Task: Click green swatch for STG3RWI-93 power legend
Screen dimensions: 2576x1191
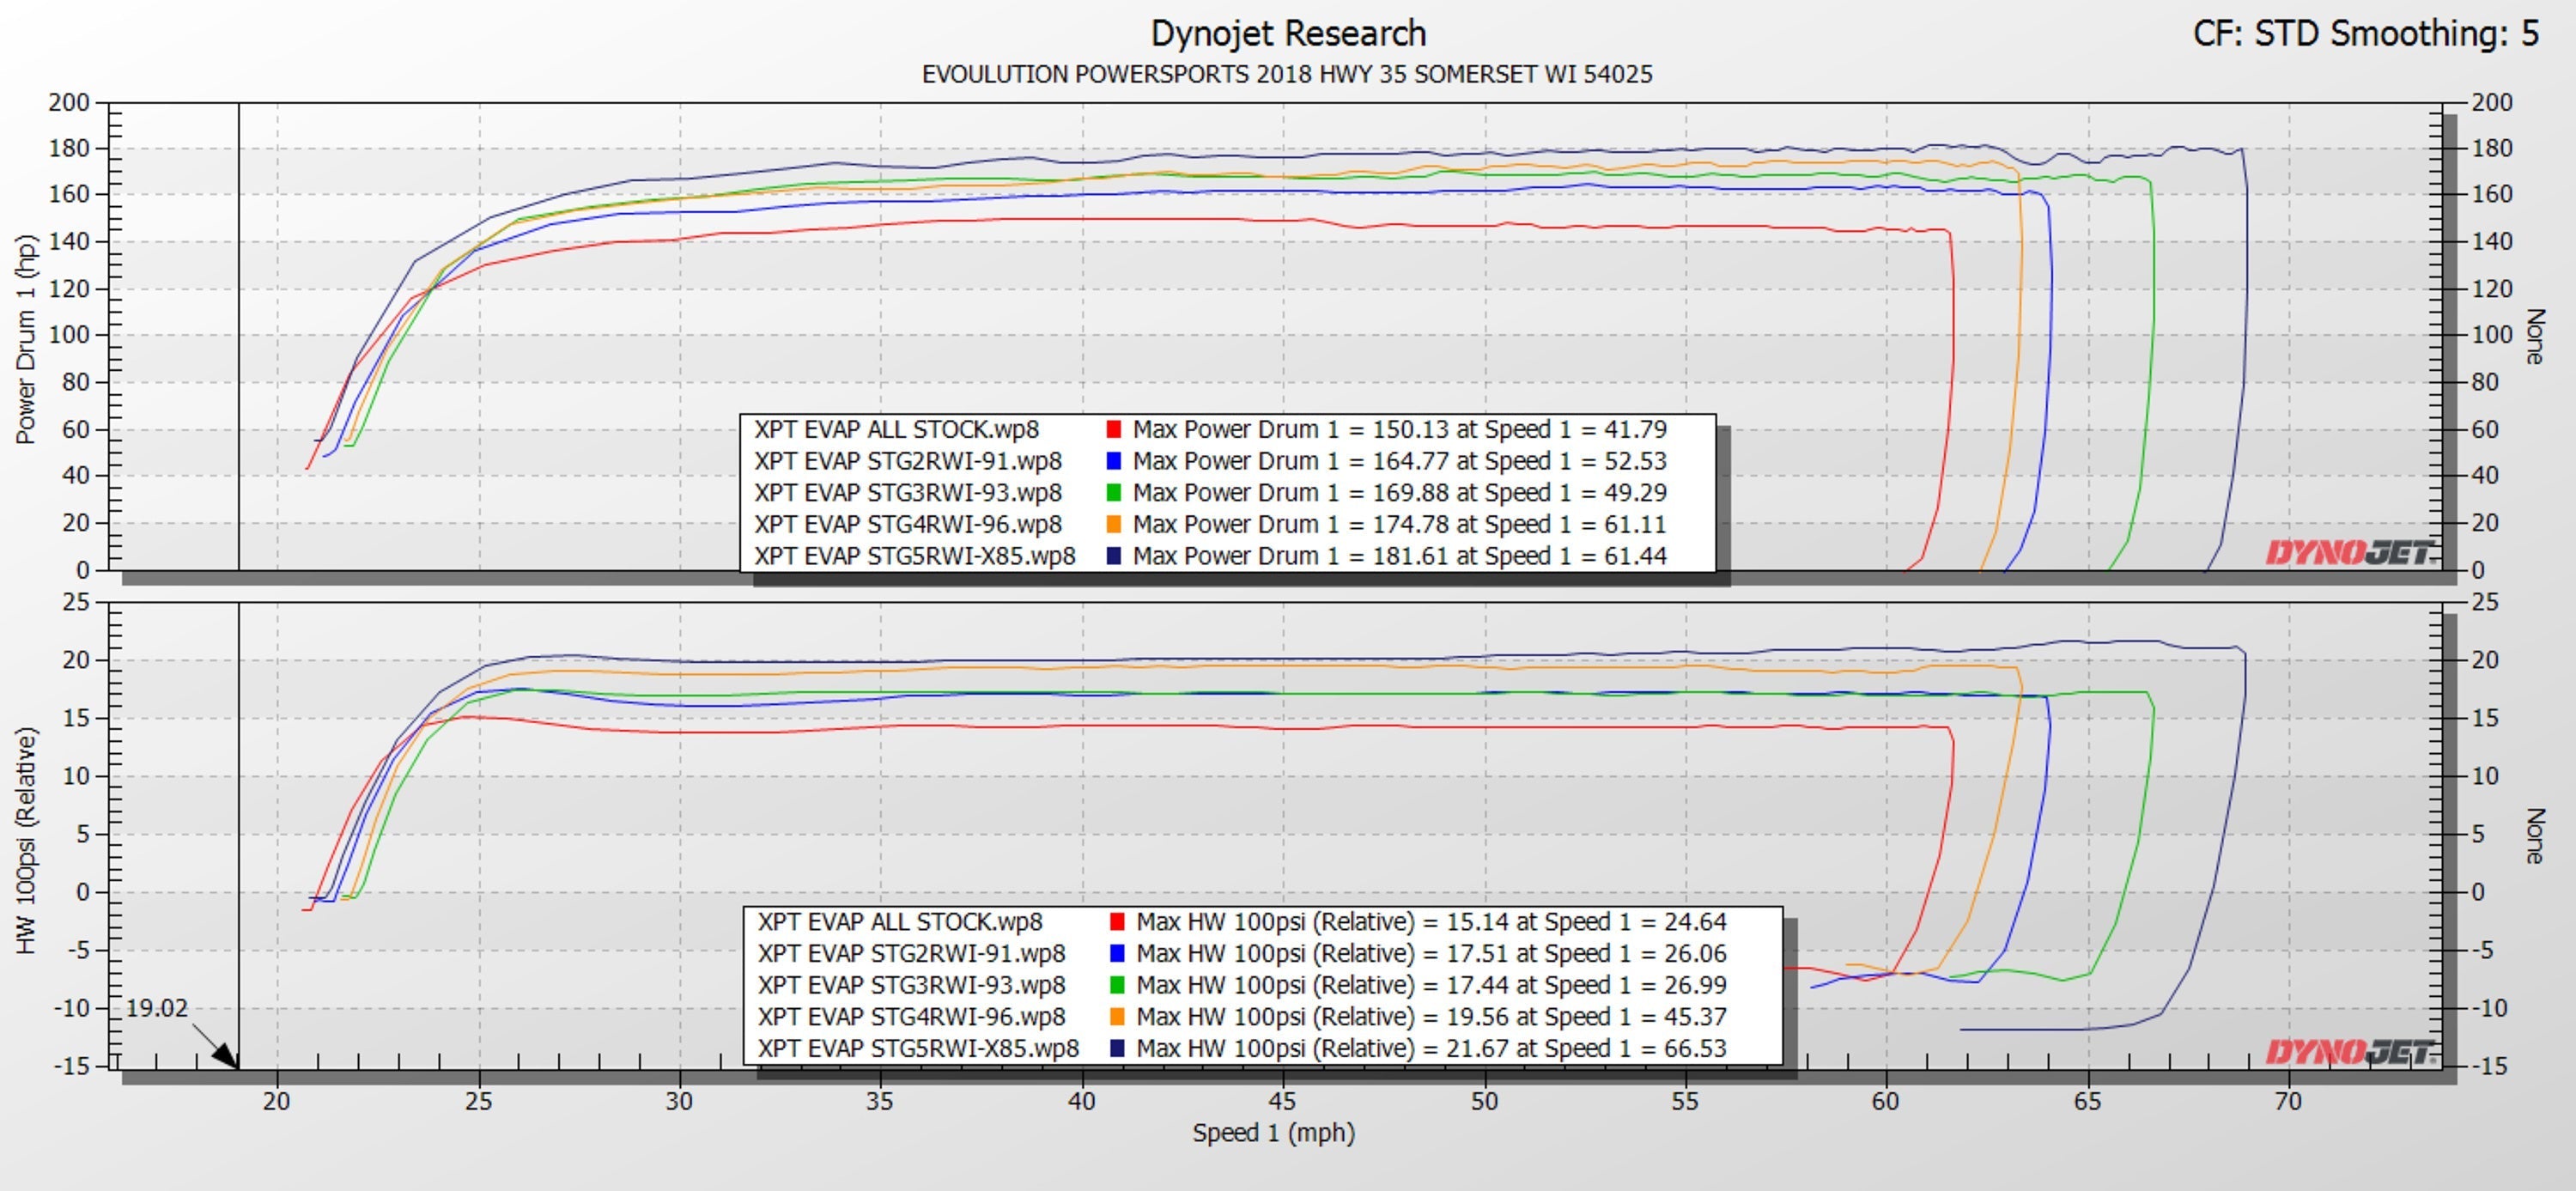Action: point(1113,493)
